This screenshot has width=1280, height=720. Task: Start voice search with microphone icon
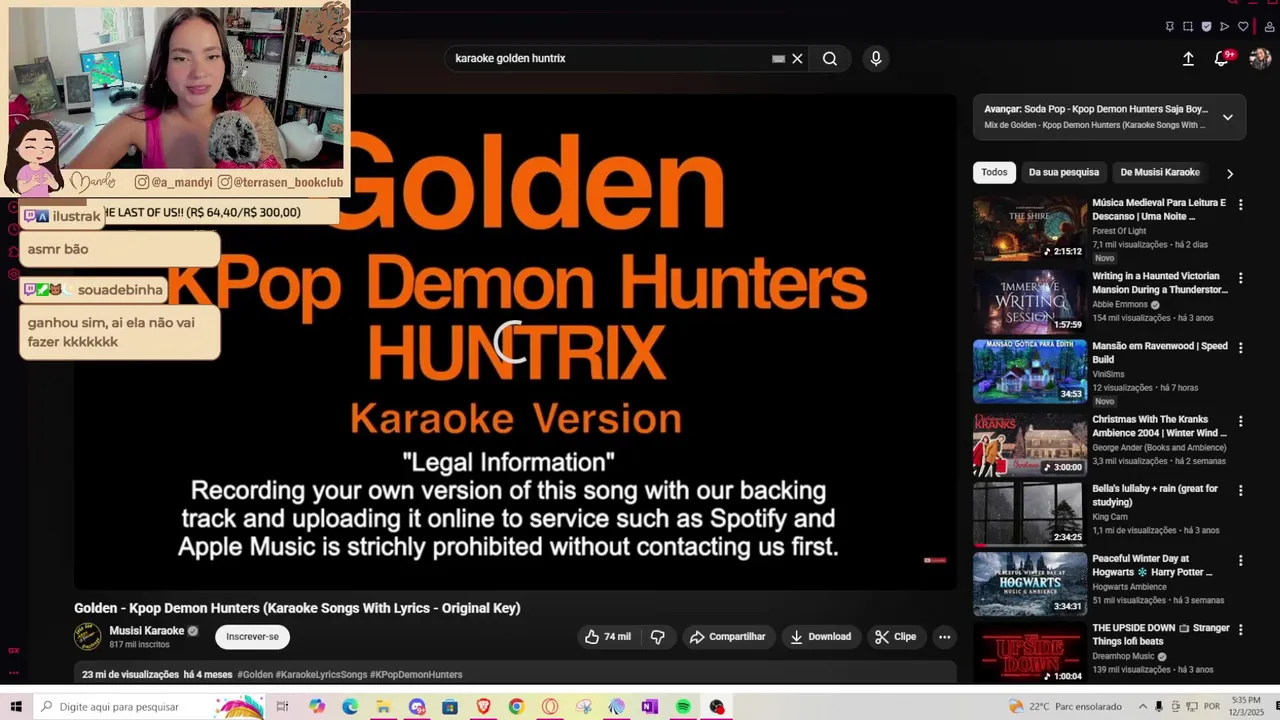876,59
